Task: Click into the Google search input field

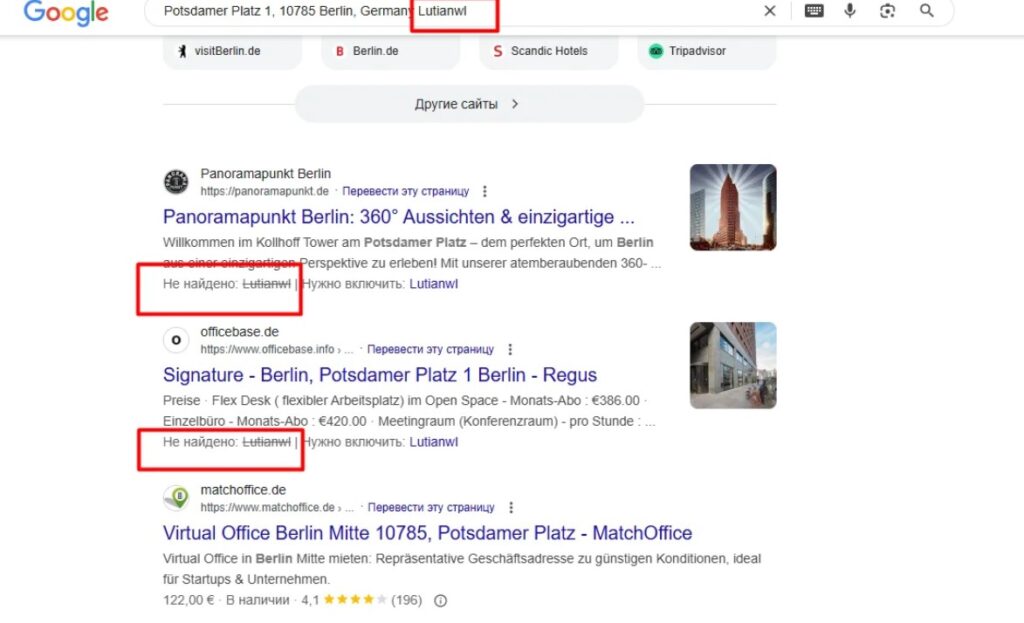Action: tap(457, 11)
